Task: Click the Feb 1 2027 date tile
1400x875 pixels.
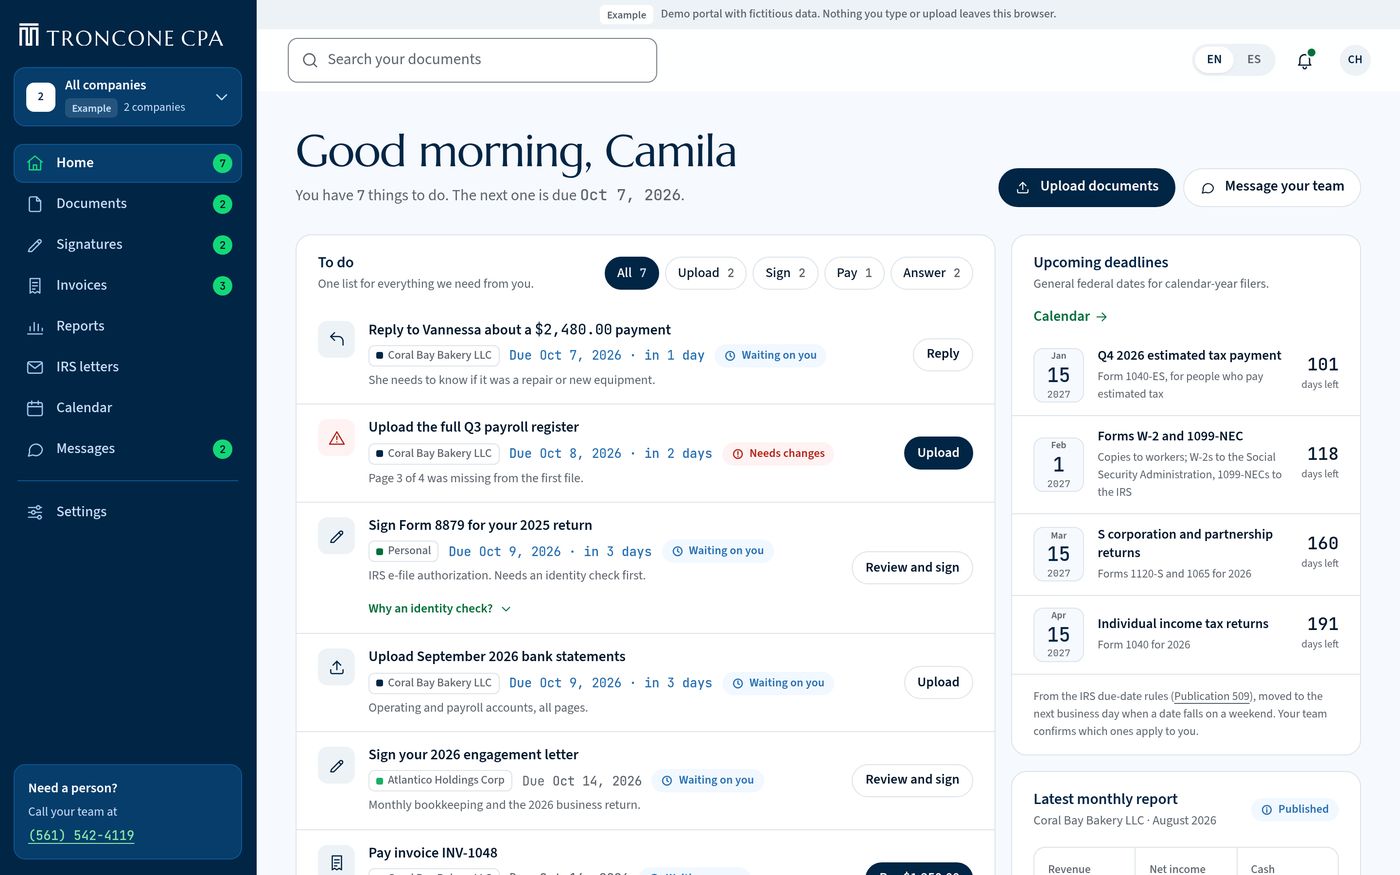Action: (1059, 464)
